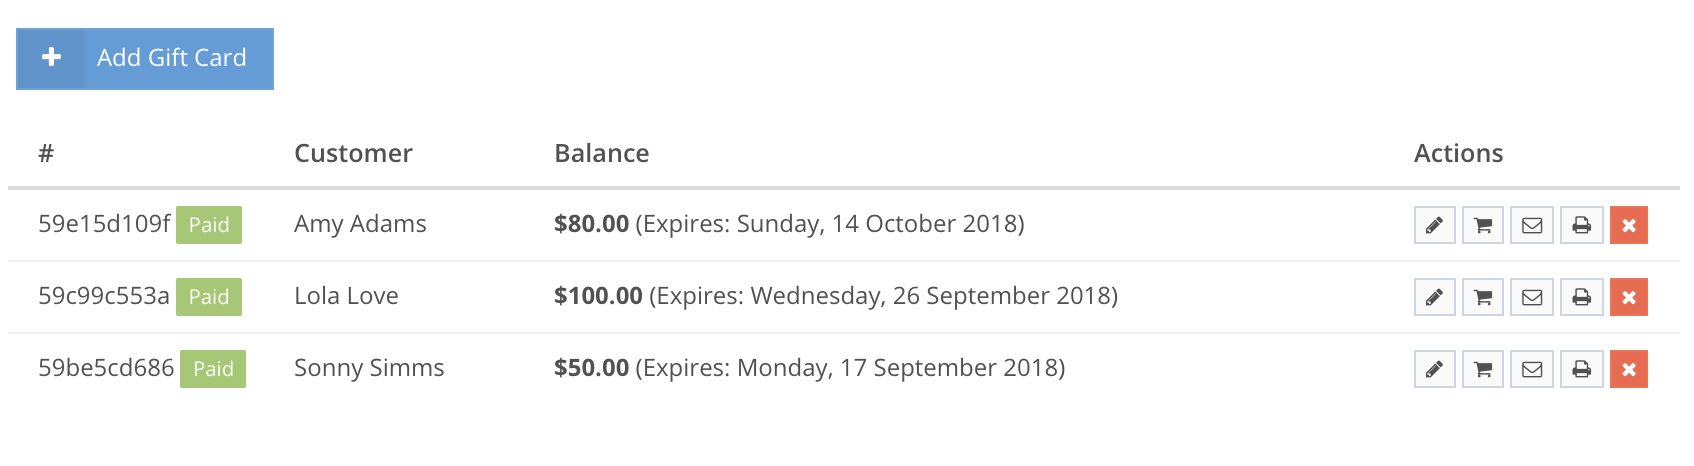The width and height of the screenshot is (1694, 466).
Task: Edit Amy Adams' gift card
Action: point(1434,225)
